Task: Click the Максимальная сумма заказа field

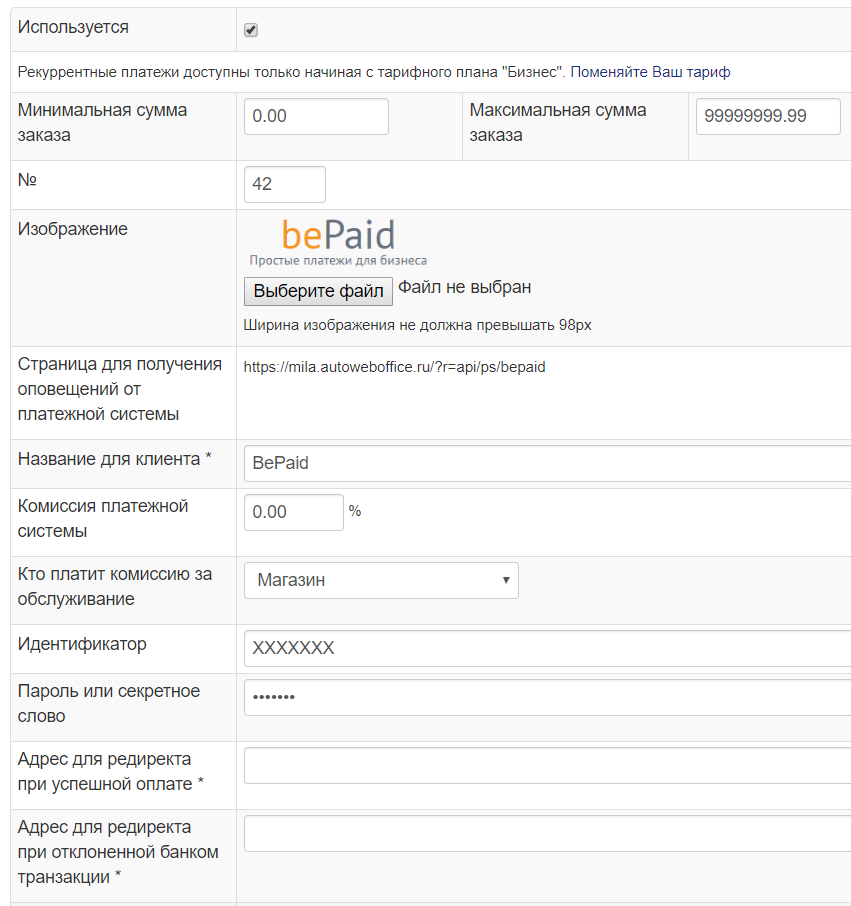Action: (768, 116)
